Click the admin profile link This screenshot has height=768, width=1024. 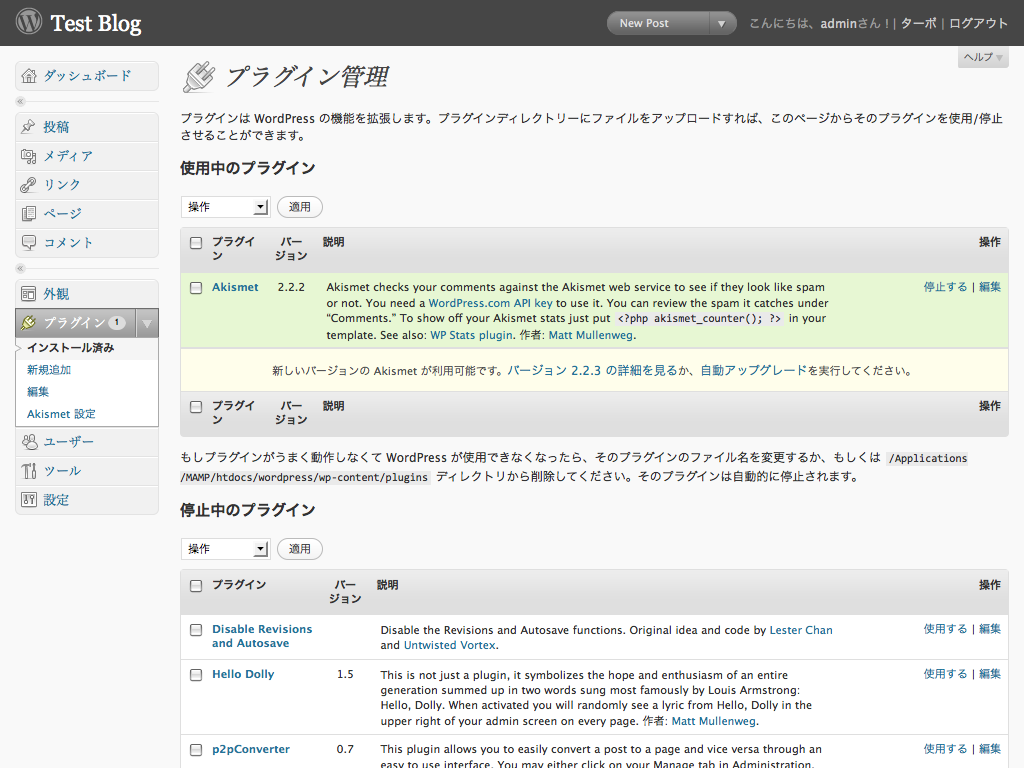pyautogui.click(x=839, y=24)
